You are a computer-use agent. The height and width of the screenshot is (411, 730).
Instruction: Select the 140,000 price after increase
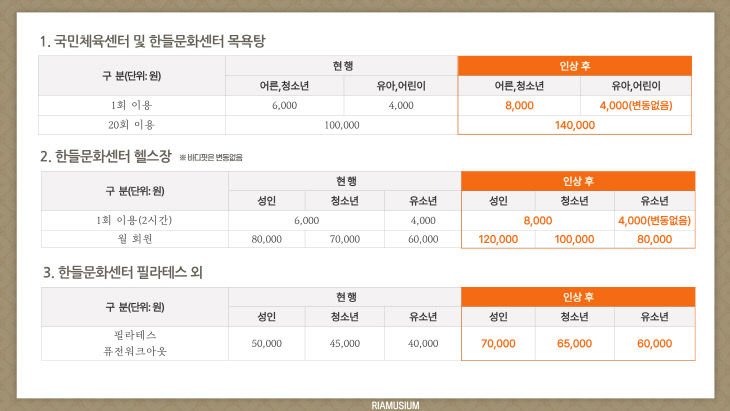pyautogui.click(x=574, y=125)
